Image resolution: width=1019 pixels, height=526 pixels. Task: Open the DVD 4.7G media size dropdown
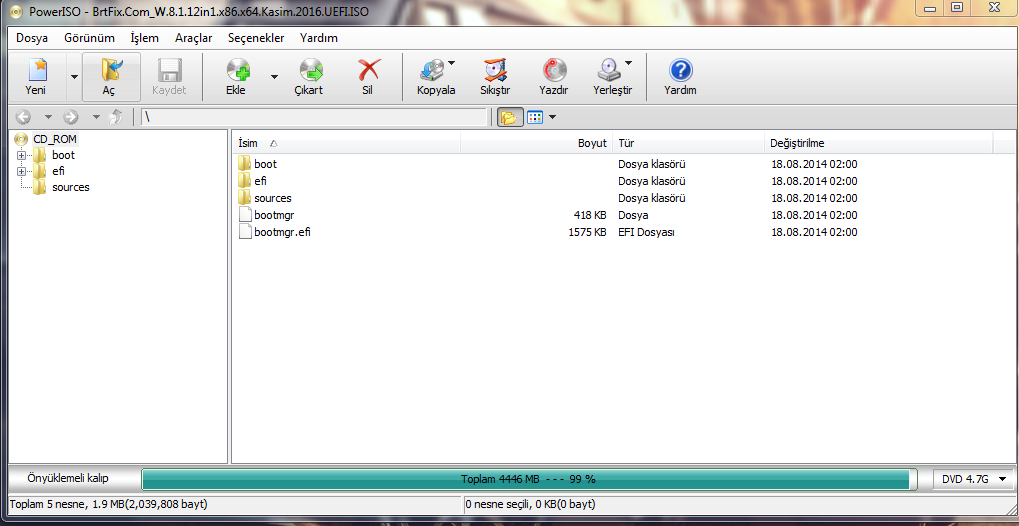pyautogui.click(x=973, y=479)
